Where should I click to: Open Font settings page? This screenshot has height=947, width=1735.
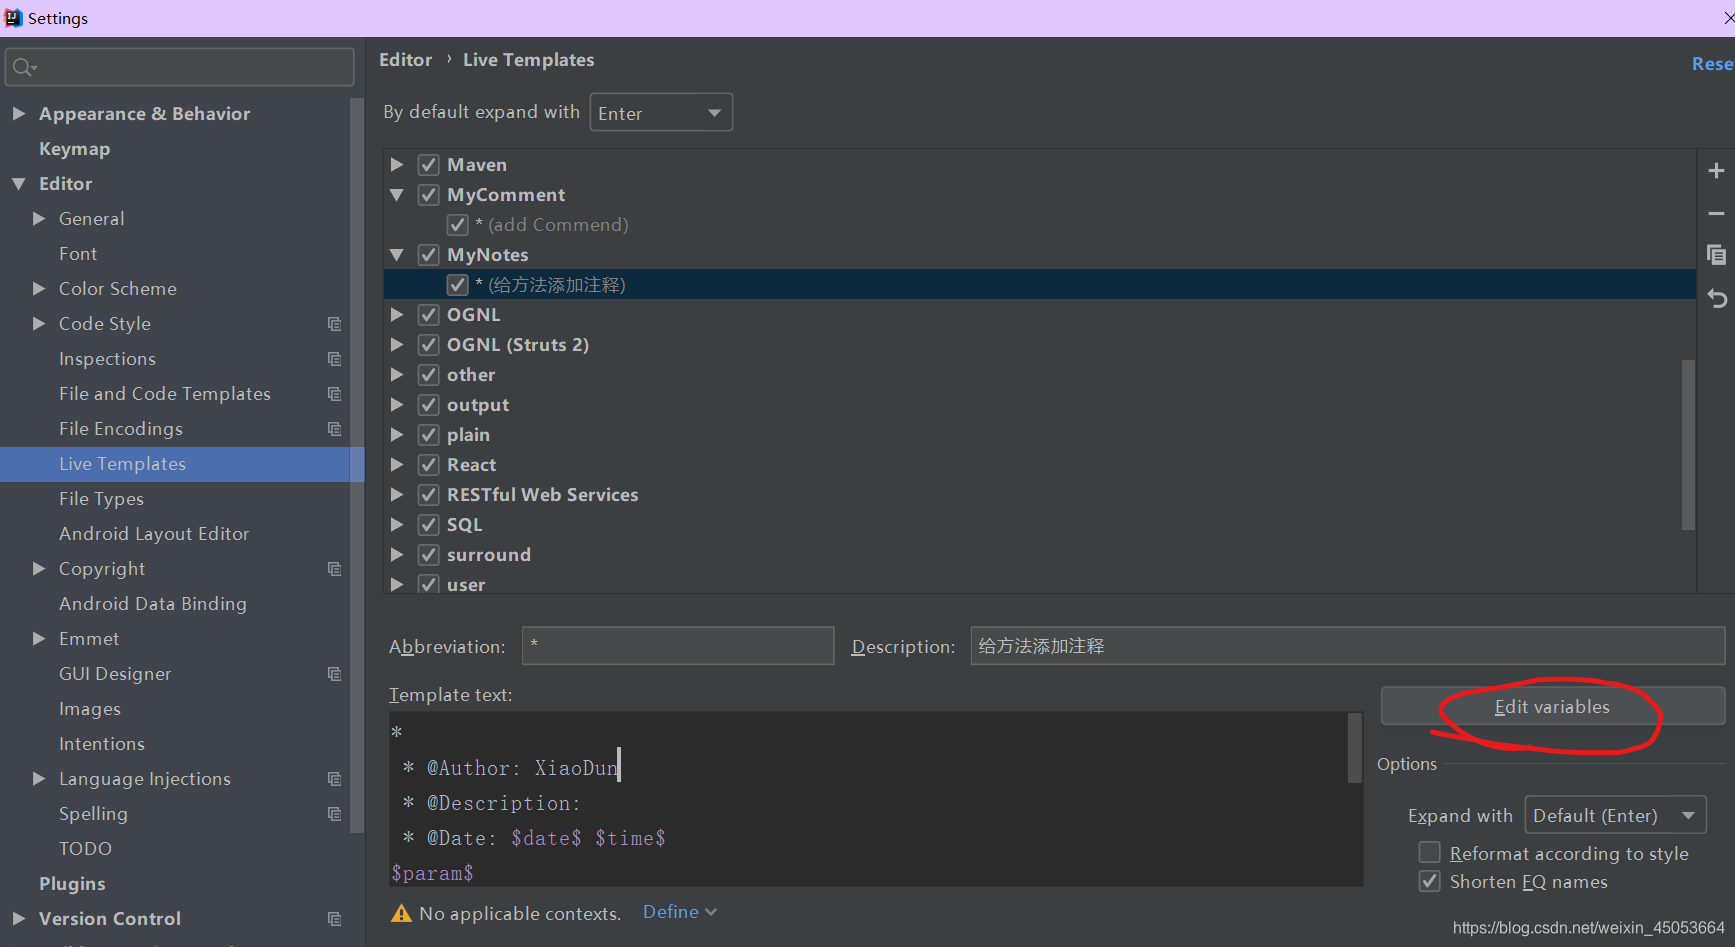click(x=78, y=254)
